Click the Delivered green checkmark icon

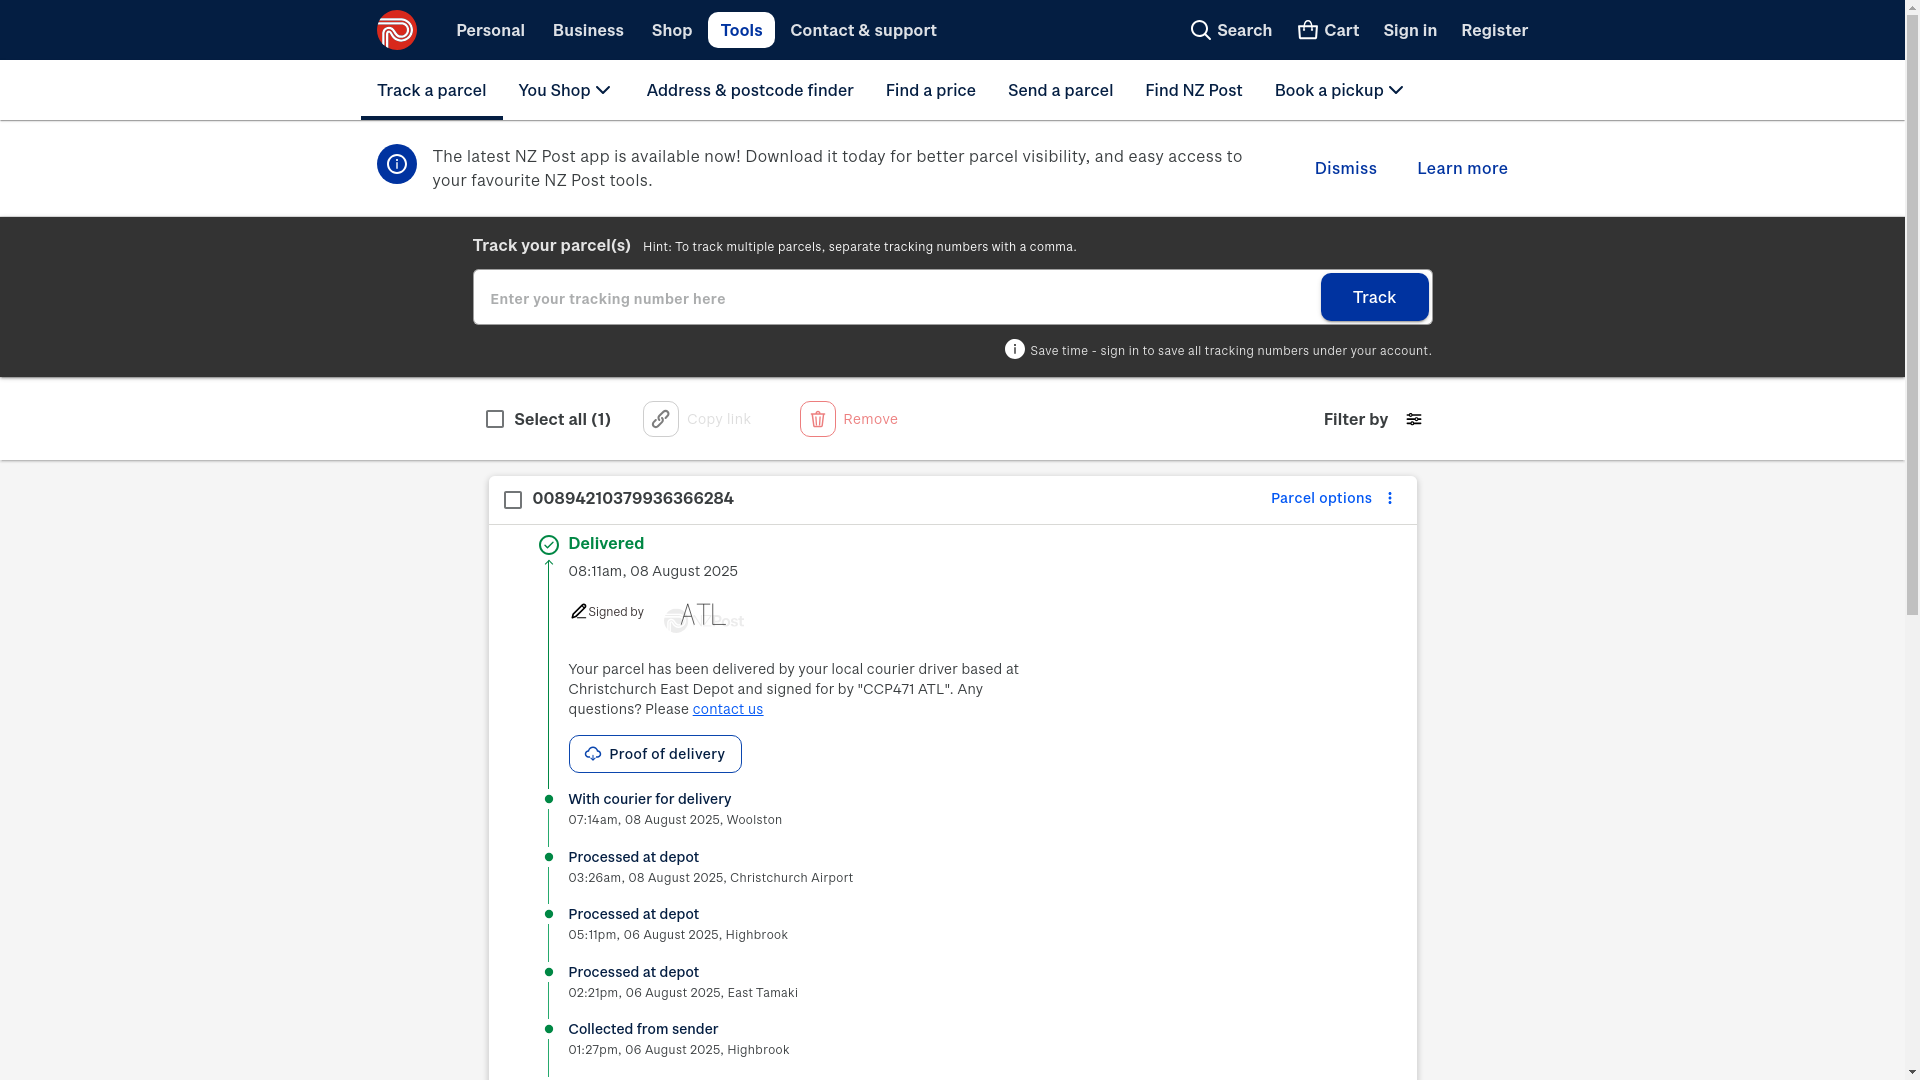click(548, 545)
